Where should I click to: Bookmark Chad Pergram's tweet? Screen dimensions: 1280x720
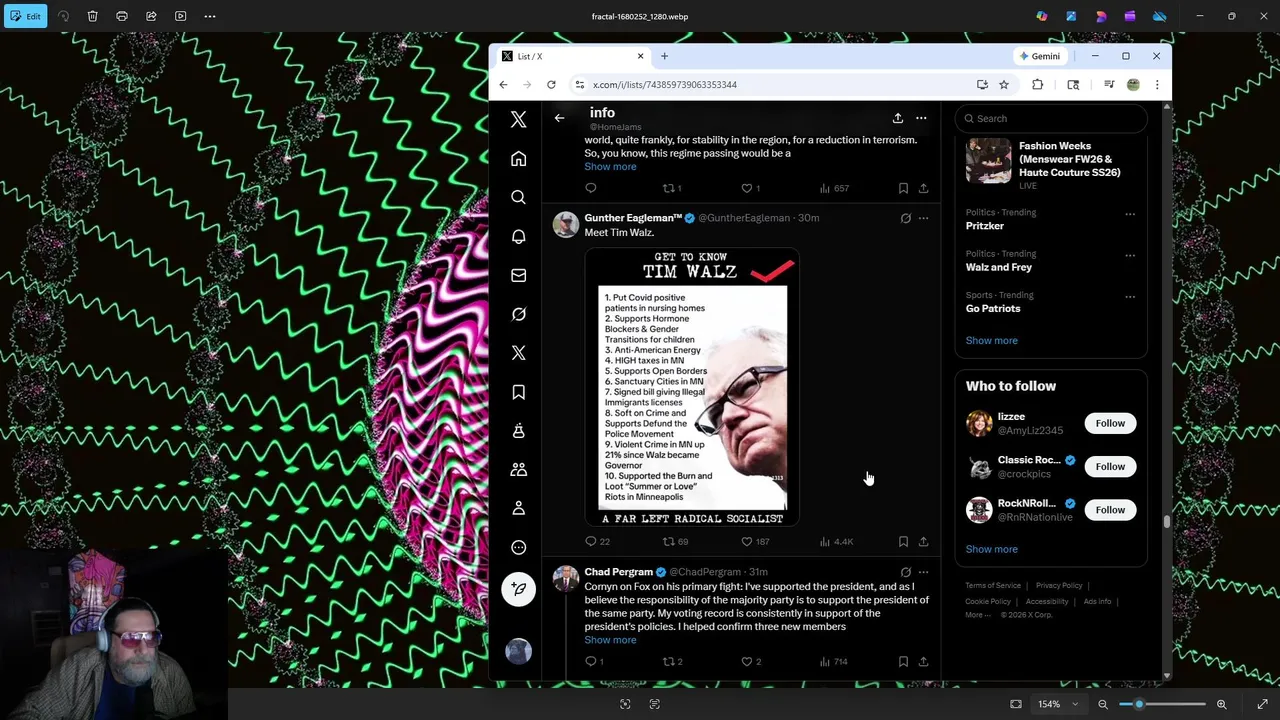[x=903, y=661]
